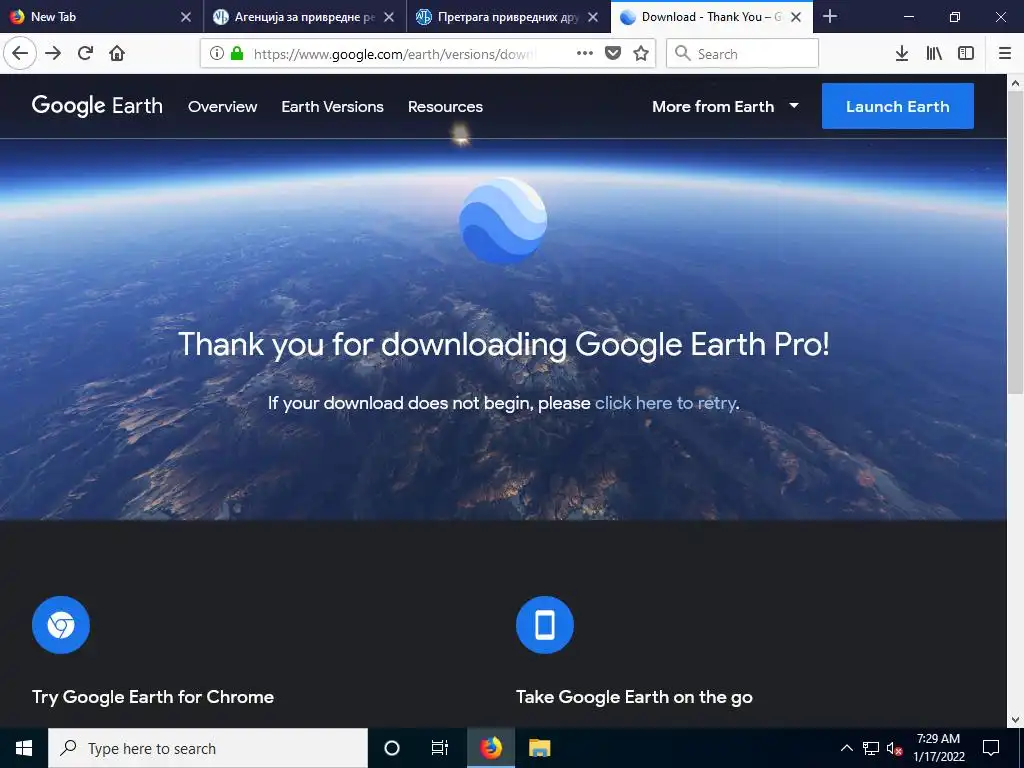The image size is (1024, 768).
Task: Click the mobile phone icon circle
Action: pos(545,625)
